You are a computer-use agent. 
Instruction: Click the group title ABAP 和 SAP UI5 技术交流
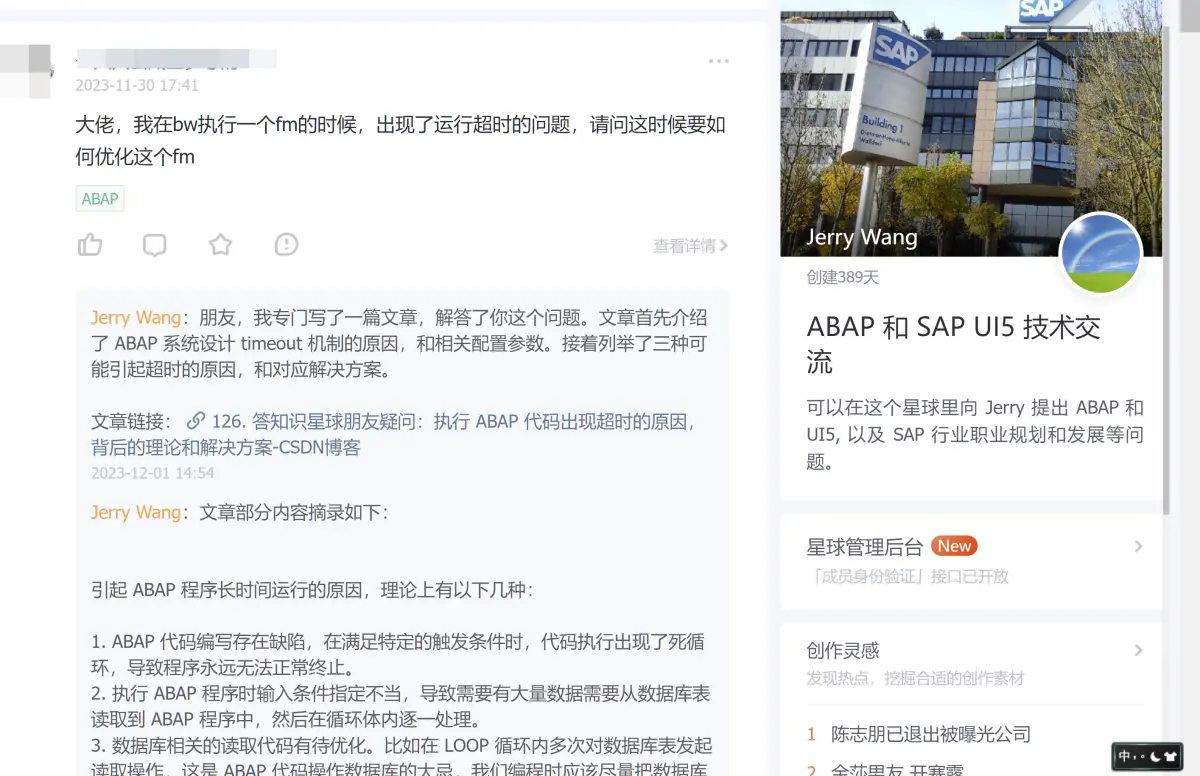tap(953, 344)
